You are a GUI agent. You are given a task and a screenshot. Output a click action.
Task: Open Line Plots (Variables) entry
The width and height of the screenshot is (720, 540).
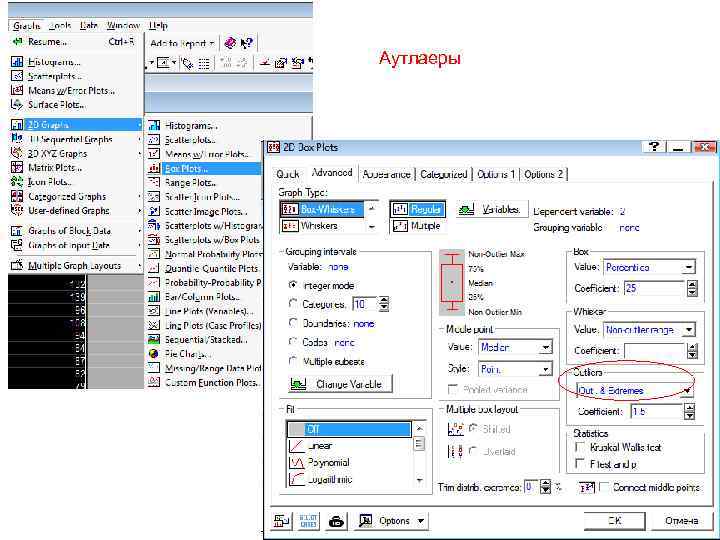(x=204, y=311)
